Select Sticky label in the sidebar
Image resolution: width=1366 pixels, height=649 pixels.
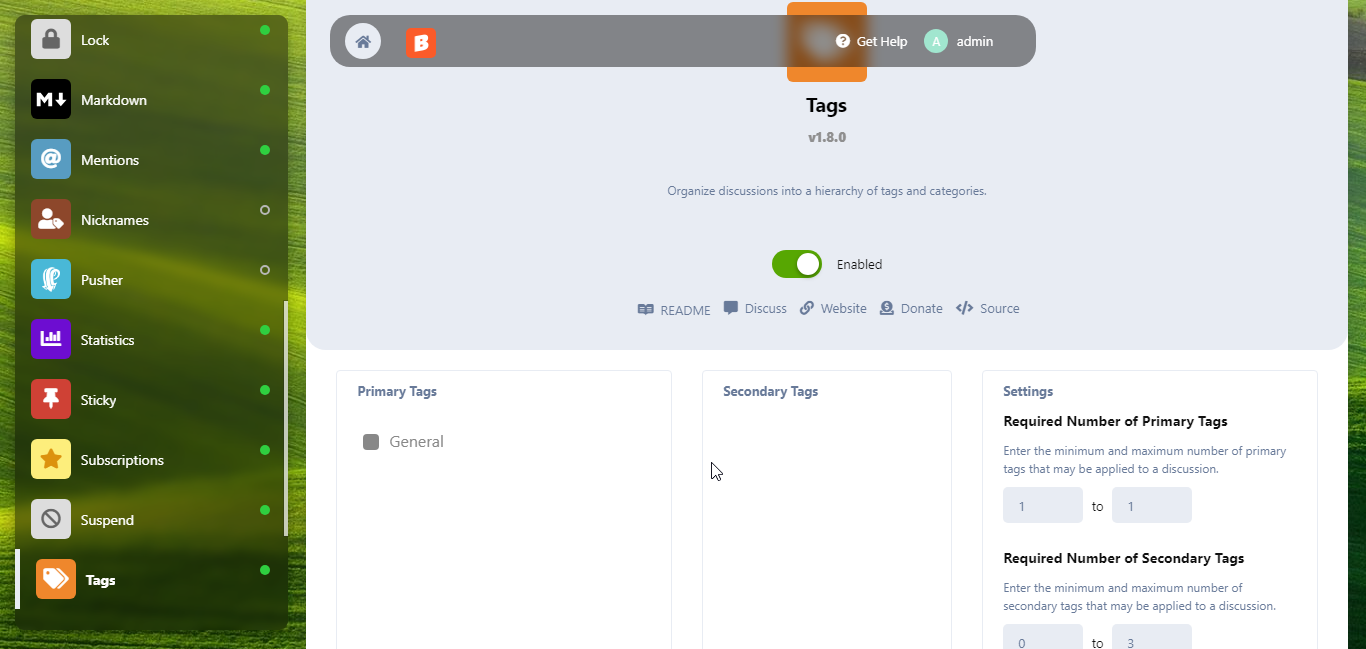99,400
